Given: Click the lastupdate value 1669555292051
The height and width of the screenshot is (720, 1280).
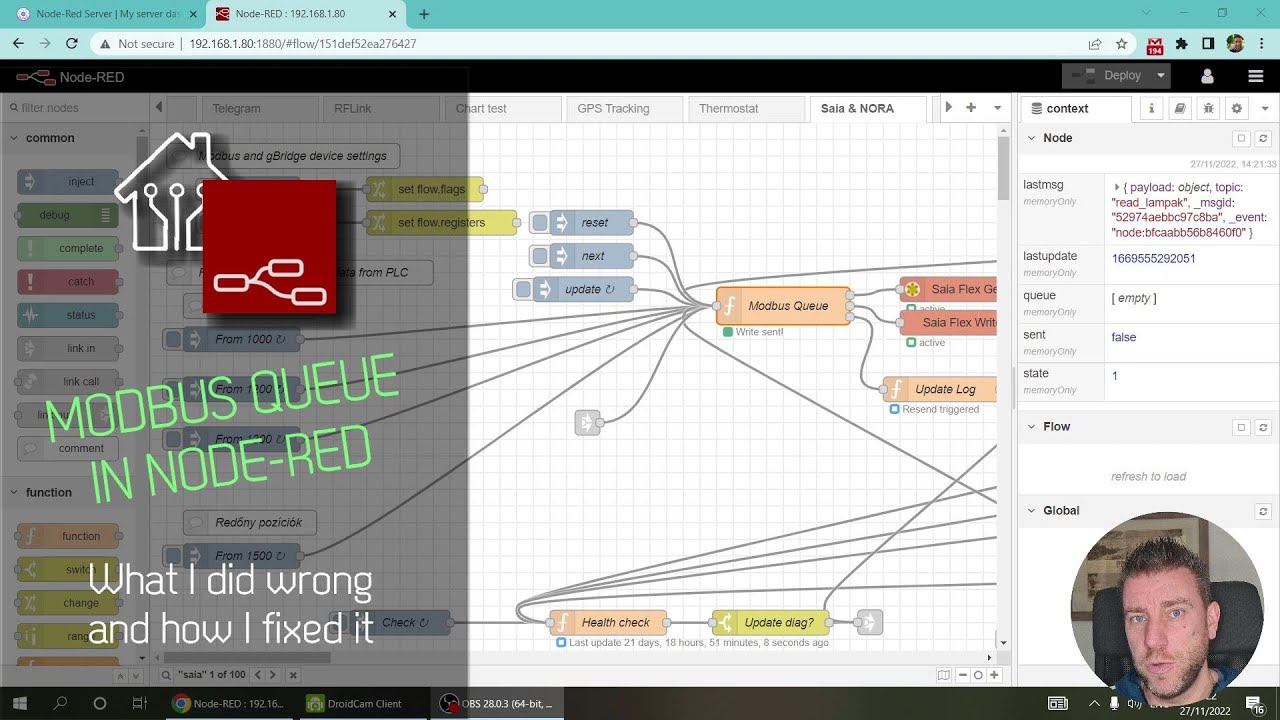Looking at the screenshot, I should click(x=1153, y=258).
